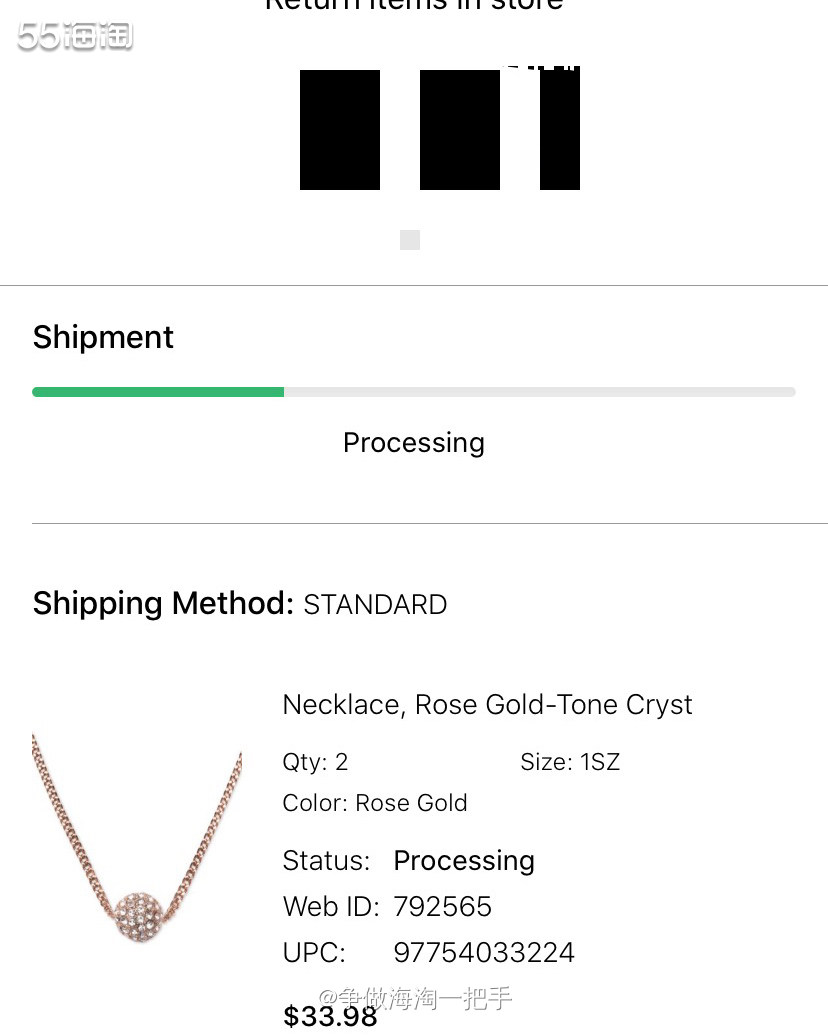Tap the STANDARD shipping method value
The height and width of the screenshot is (1035, 828).
coord(375,605)
